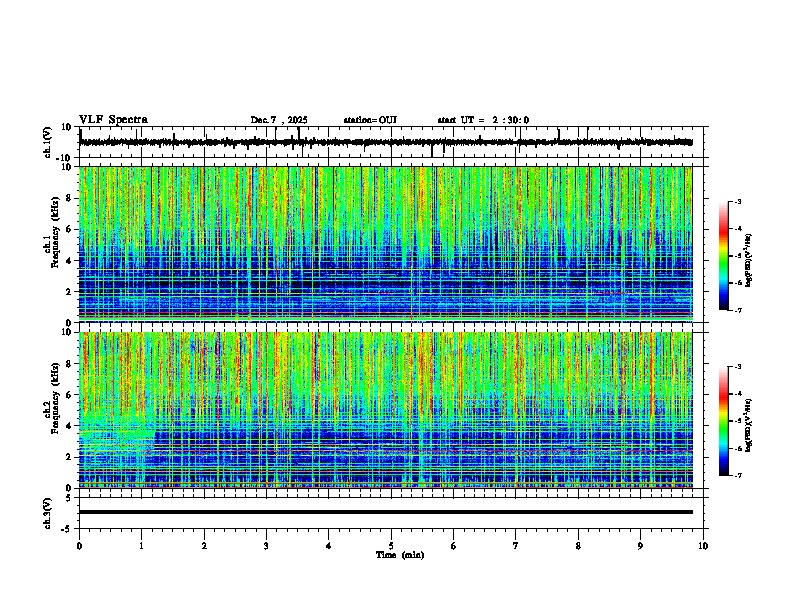Click the 'ch.3(V)' axis label
The height and width of the screenshot is (612, 792).
click(48, 513)
